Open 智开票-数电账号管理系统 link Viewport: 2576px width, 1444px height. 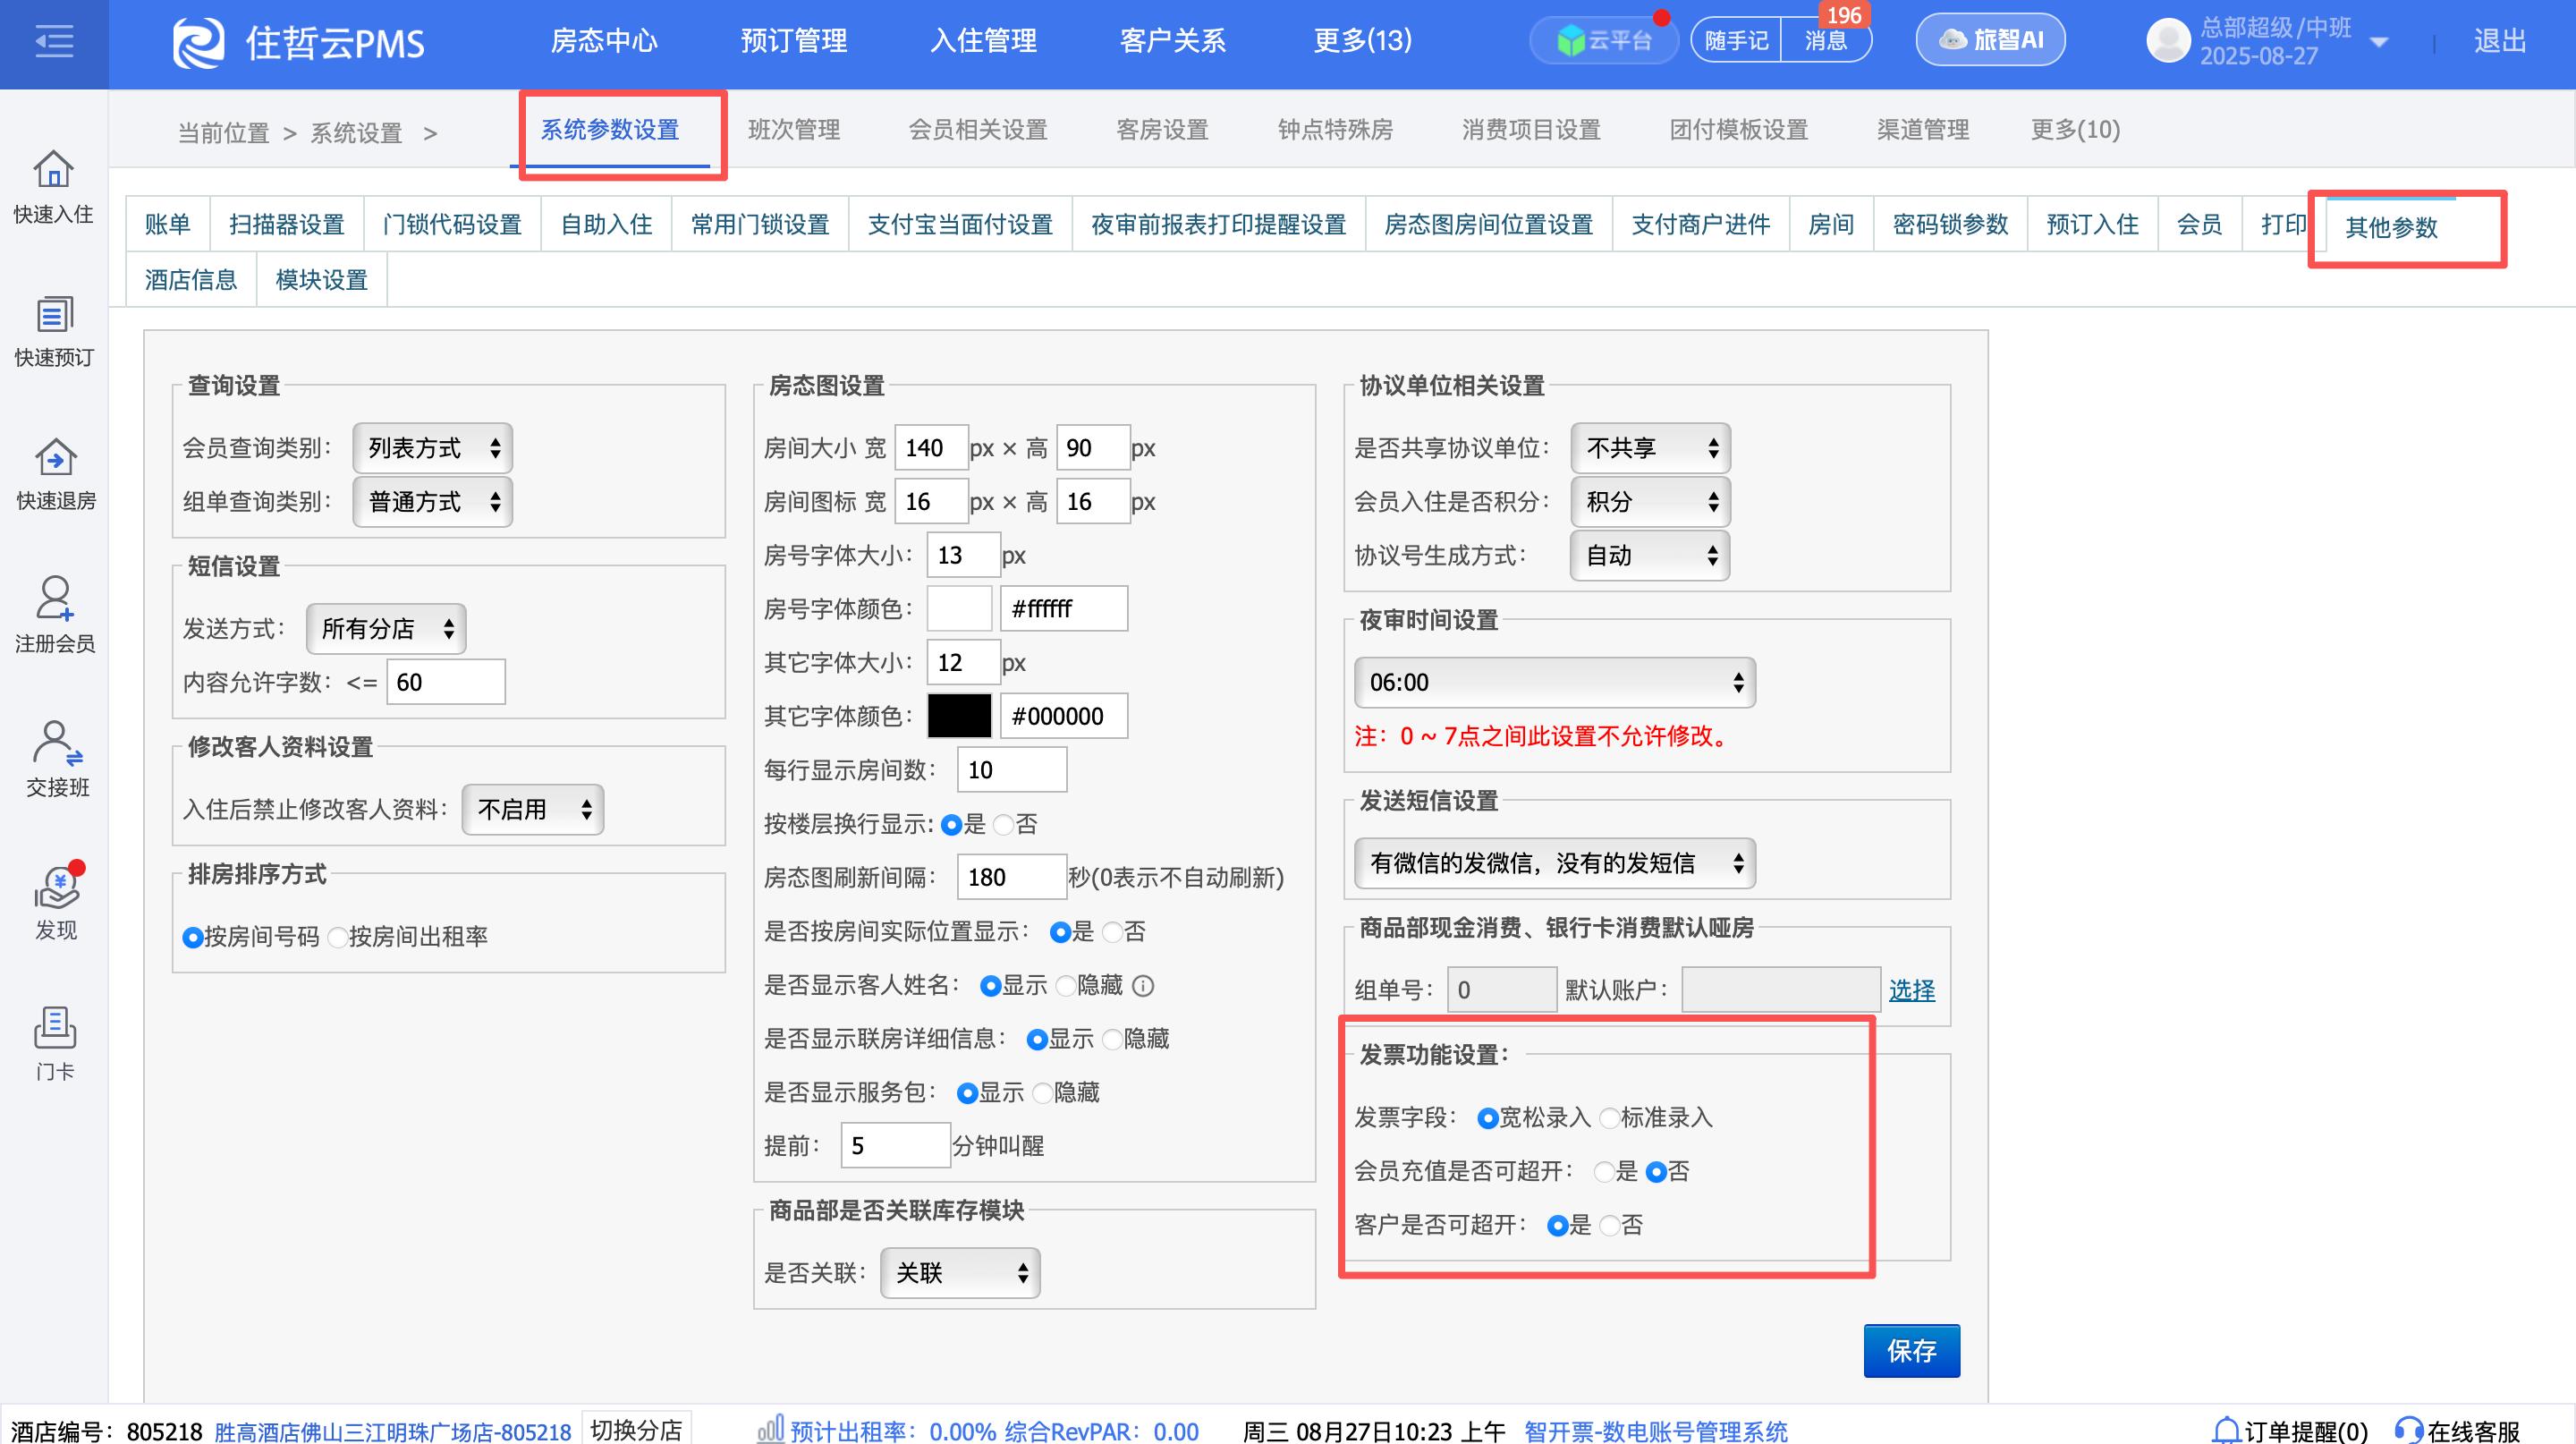(1655, 1433)
